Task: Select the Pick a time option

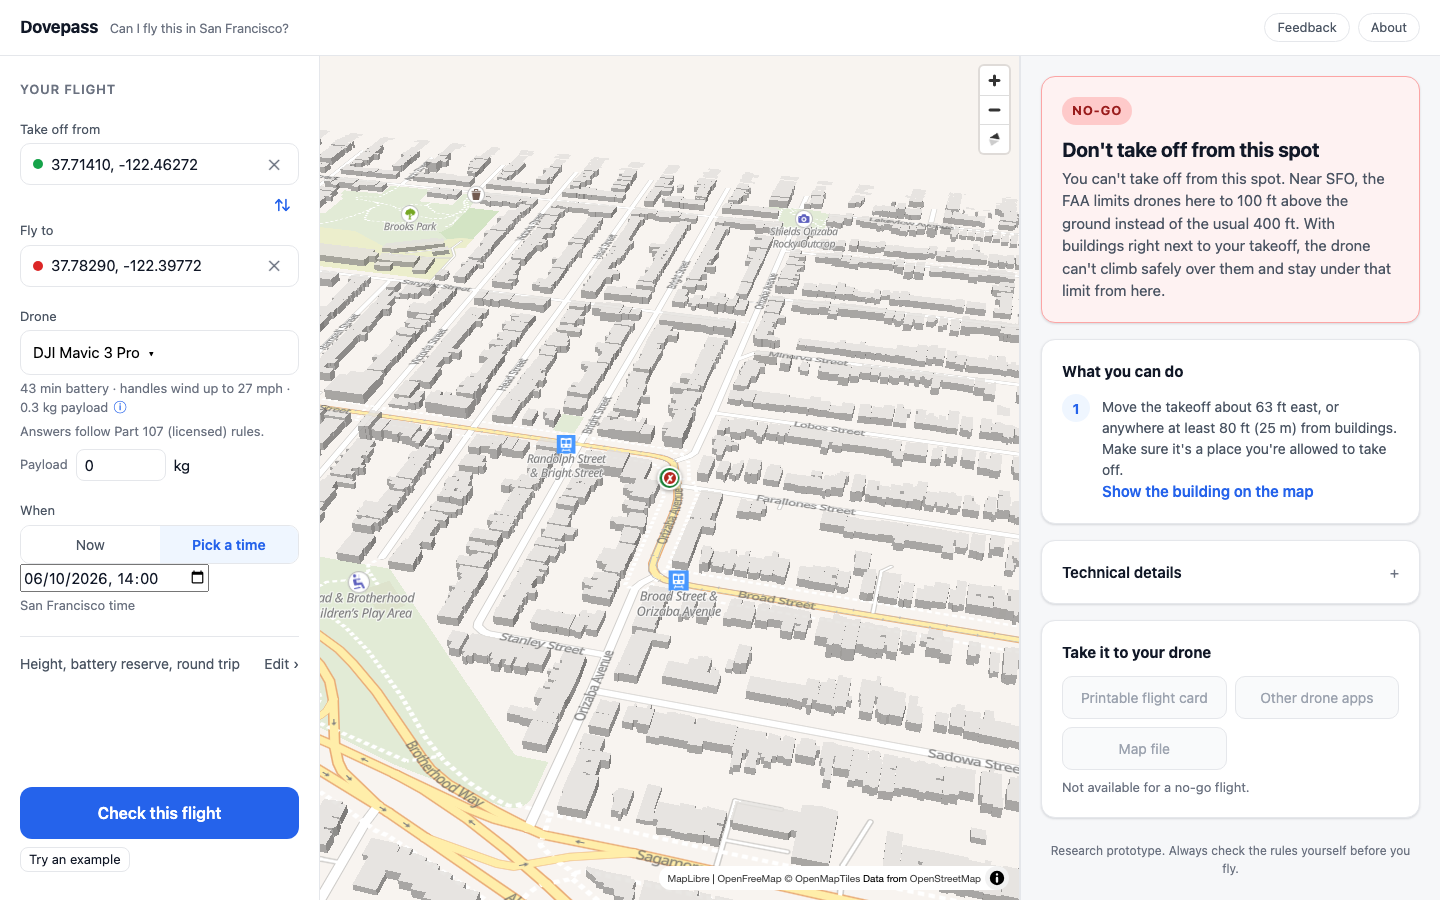Action: click(229, 545)
